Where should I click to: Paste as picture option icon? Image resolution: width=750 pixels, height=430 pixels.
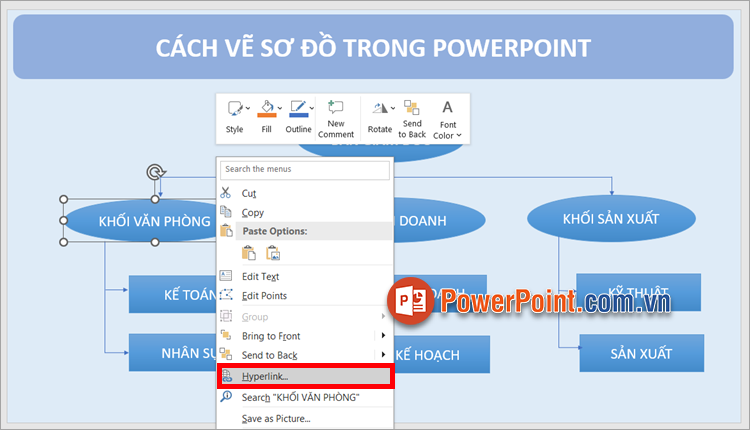point(273,253)
